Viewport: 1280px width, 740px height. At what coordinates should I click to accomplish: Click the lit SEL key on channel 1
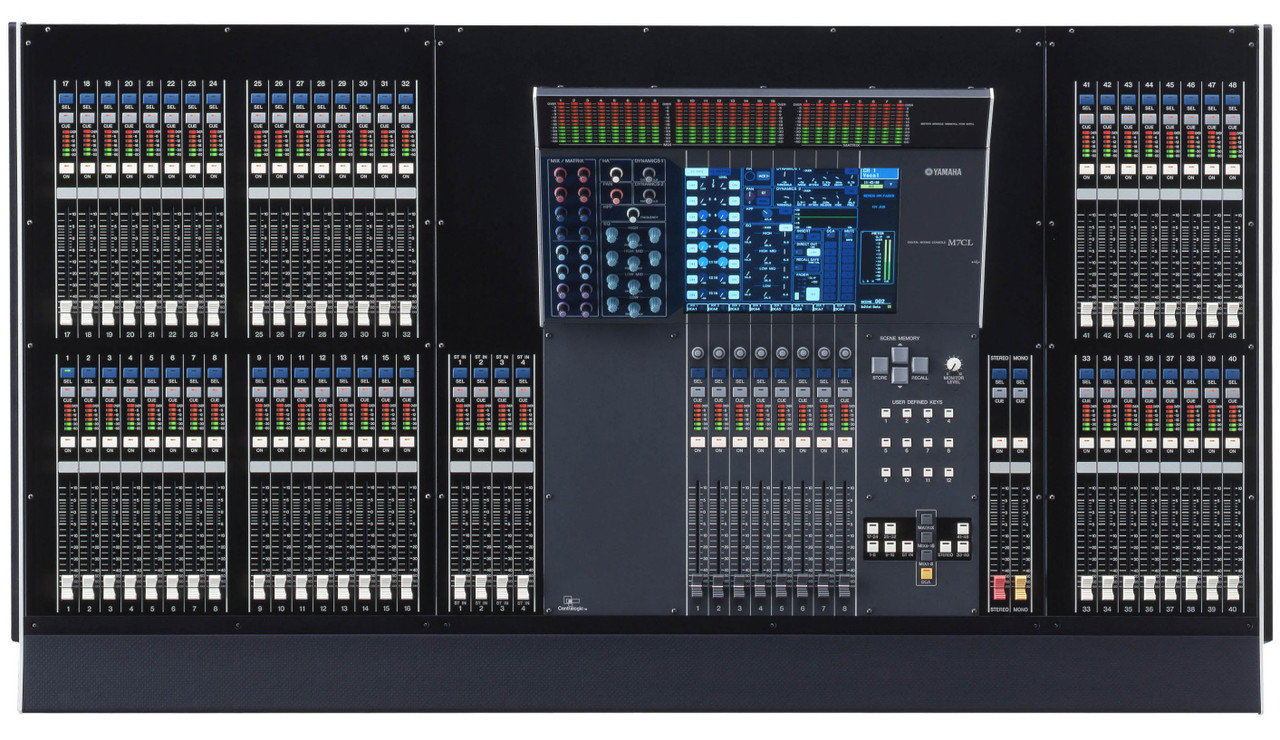(67, 372)
